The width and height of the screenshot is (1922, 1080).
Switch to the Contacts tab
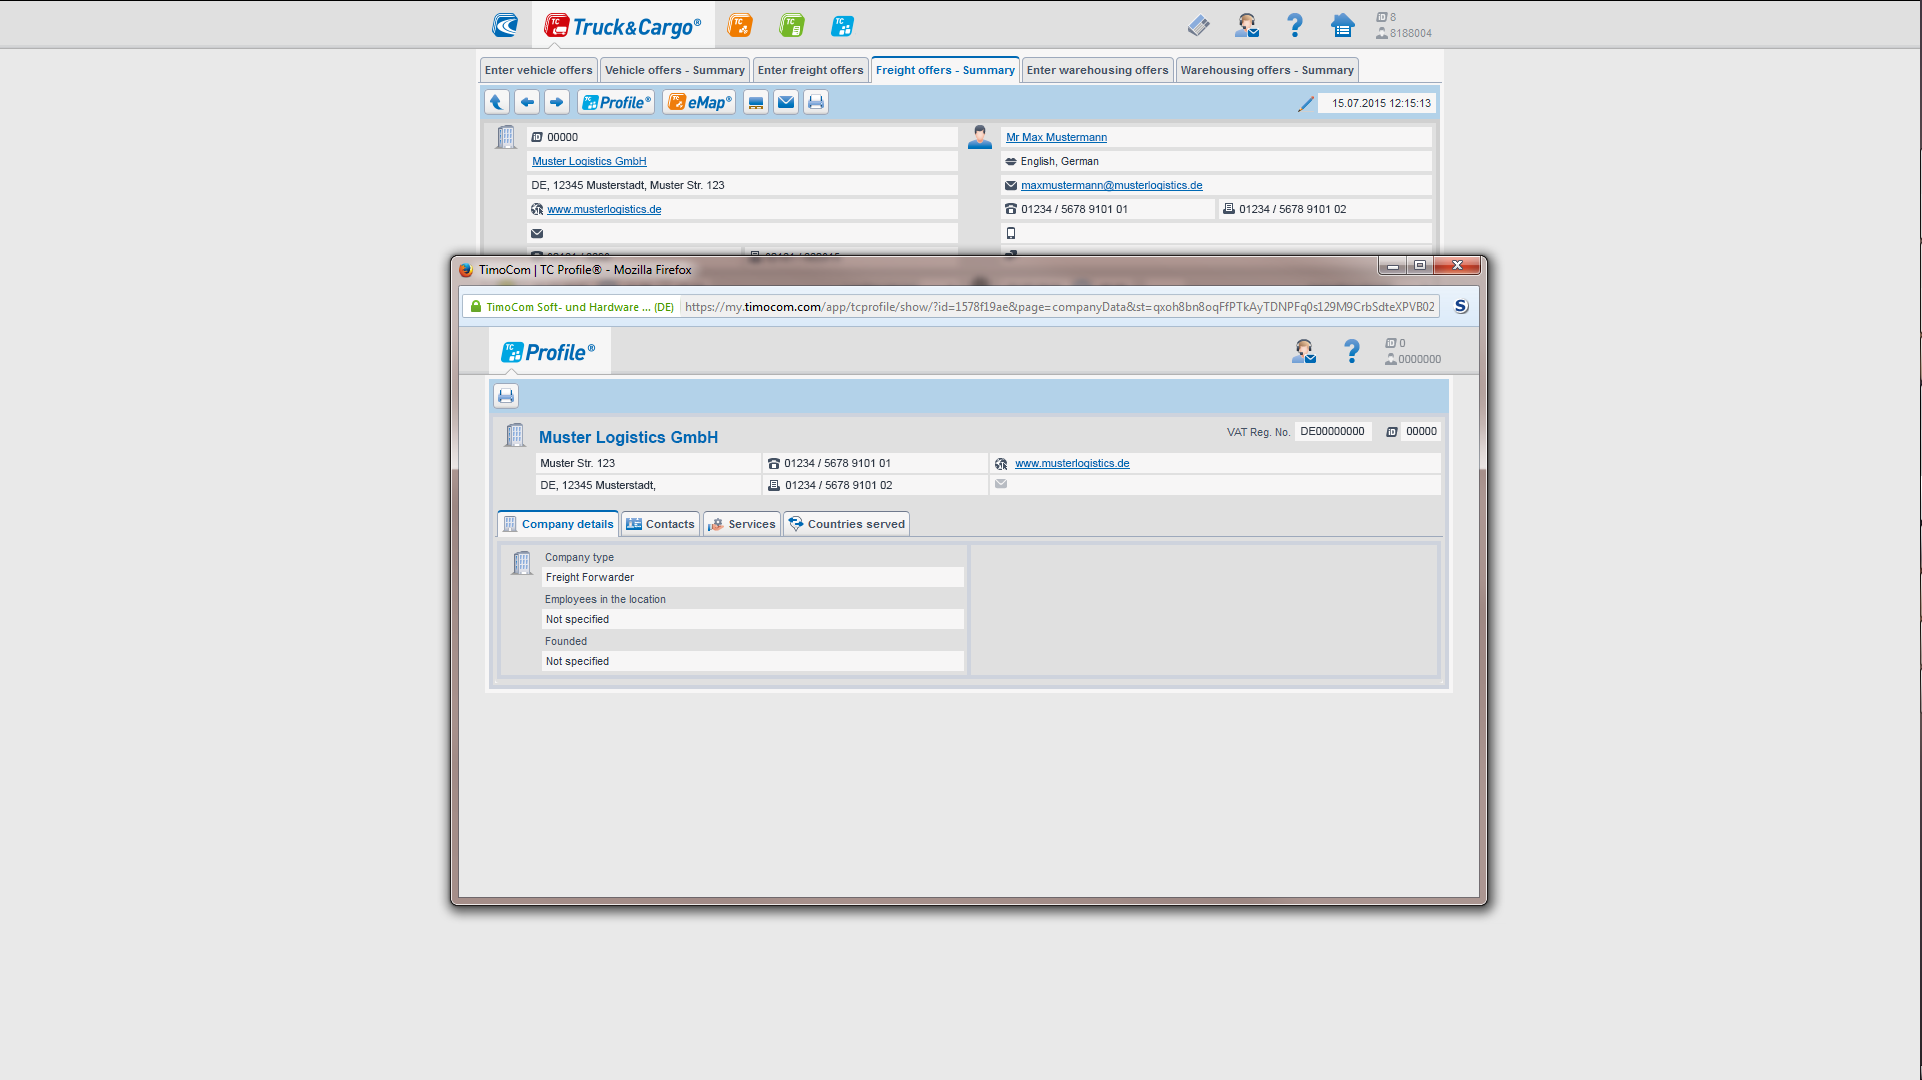pos(660,524)
